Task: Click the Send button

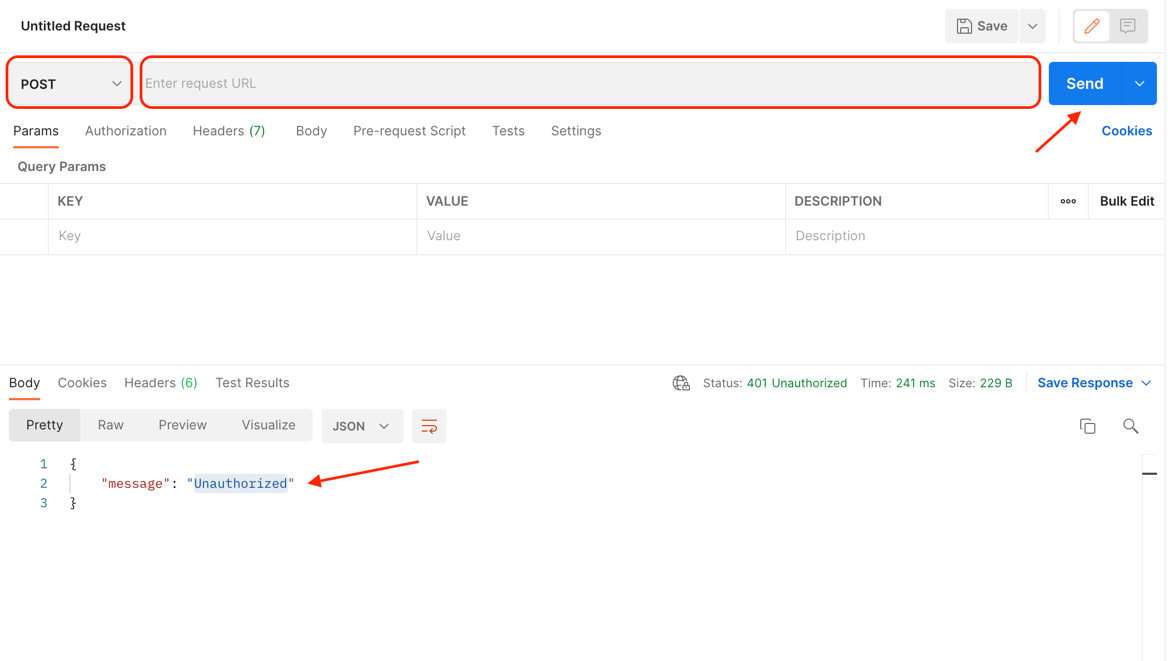Action: [x=1085, y=83]
